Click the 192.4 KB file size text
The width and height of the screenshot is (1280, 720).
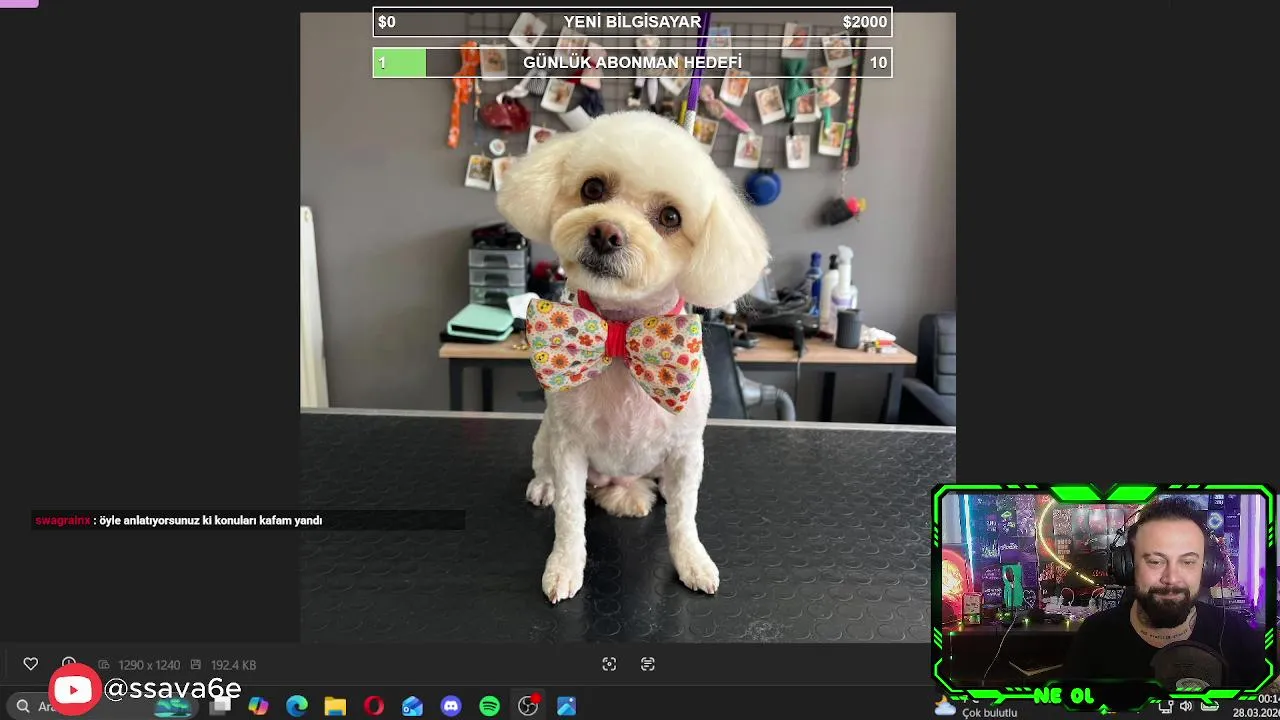pos(233,665)
